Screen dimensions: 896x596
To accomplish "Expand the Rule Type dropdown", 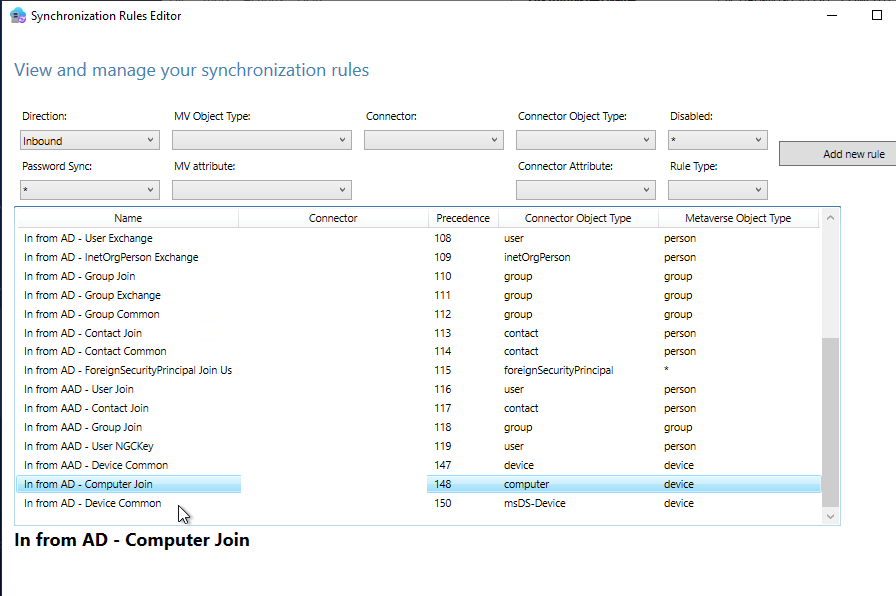I will coord(720,189).
